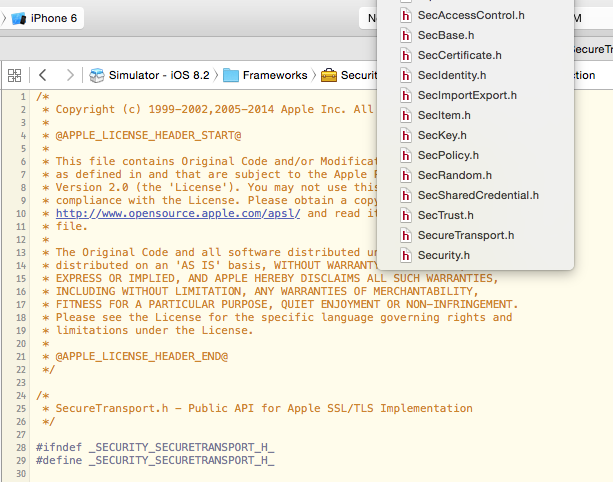Click line number 28 in the gutter
The image size is (613, 482).
coord(21,448)
